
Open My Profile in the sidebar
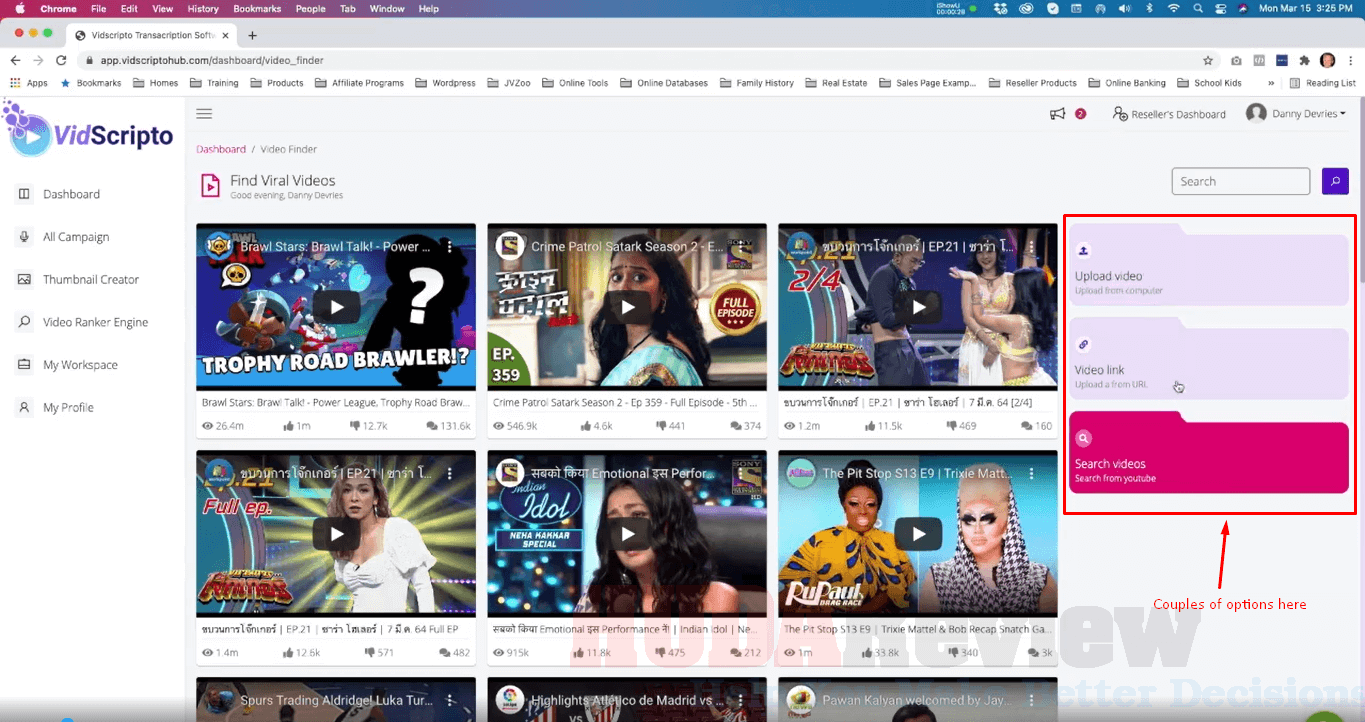coord(55,407)
